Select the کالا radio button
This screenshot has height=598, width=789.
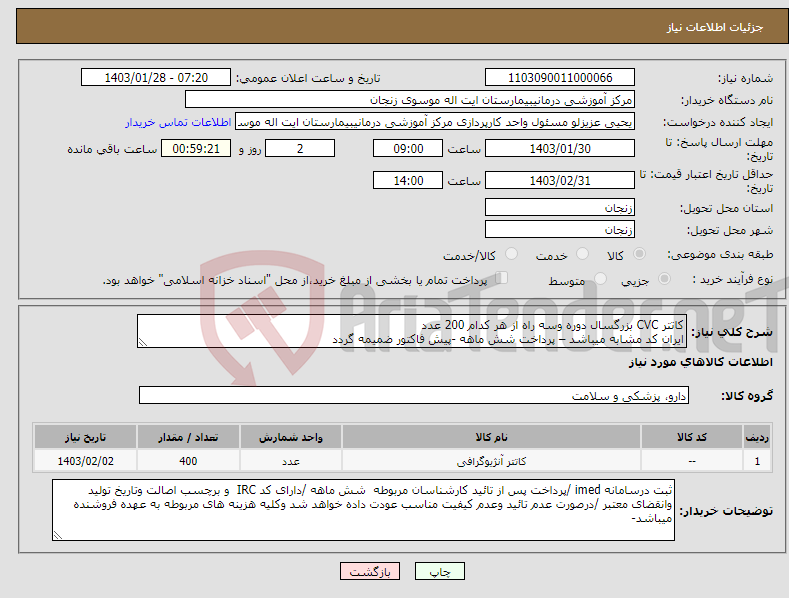point(640,254)
